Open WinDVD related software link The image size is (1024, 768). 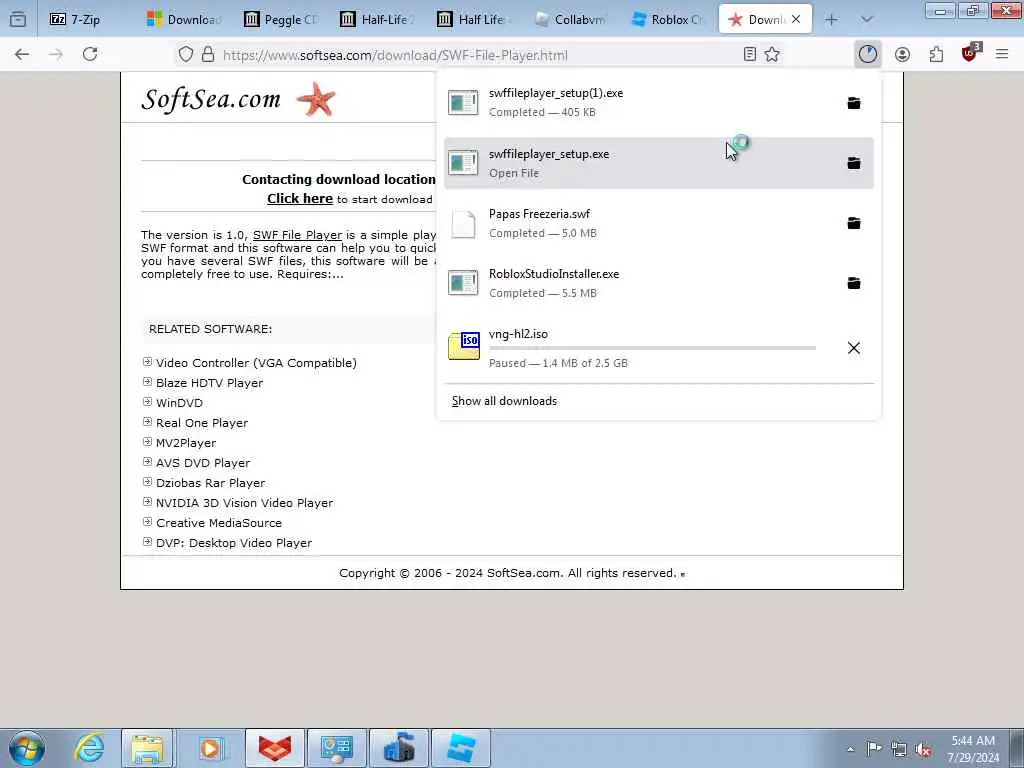pyautogui.click(x=179, y=403)
